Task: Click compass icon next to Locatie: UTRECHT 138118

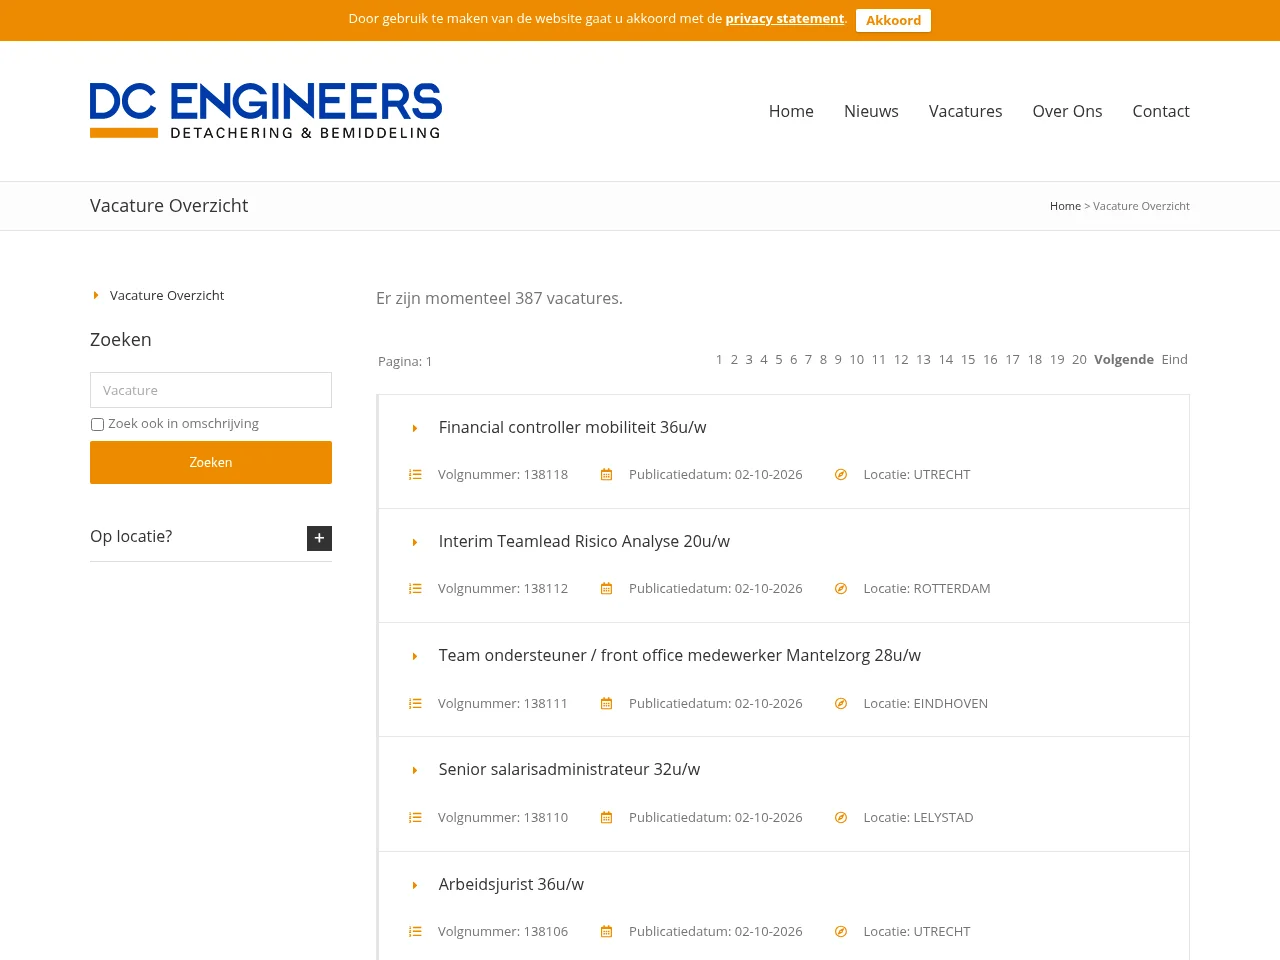Action: (x=841, y=475)
